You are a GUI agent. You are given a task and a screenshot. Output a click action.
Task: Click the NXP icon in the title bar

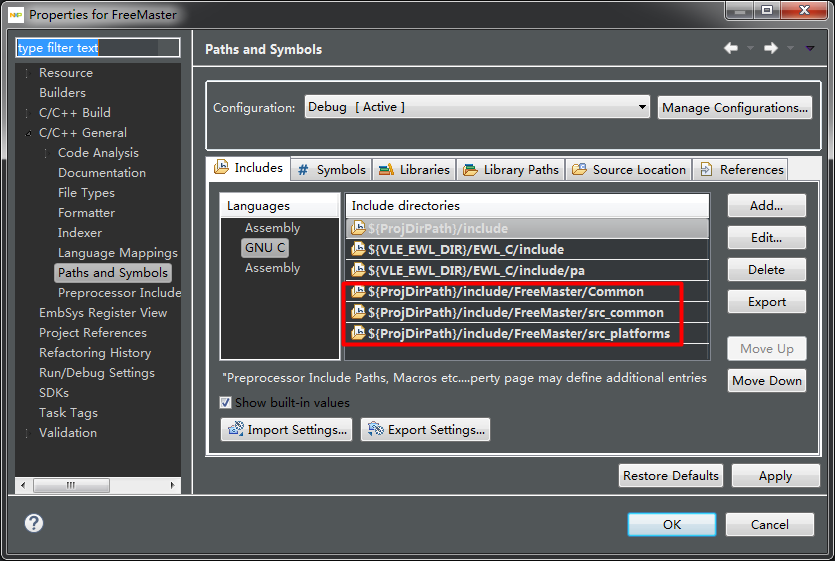(16, 15)
